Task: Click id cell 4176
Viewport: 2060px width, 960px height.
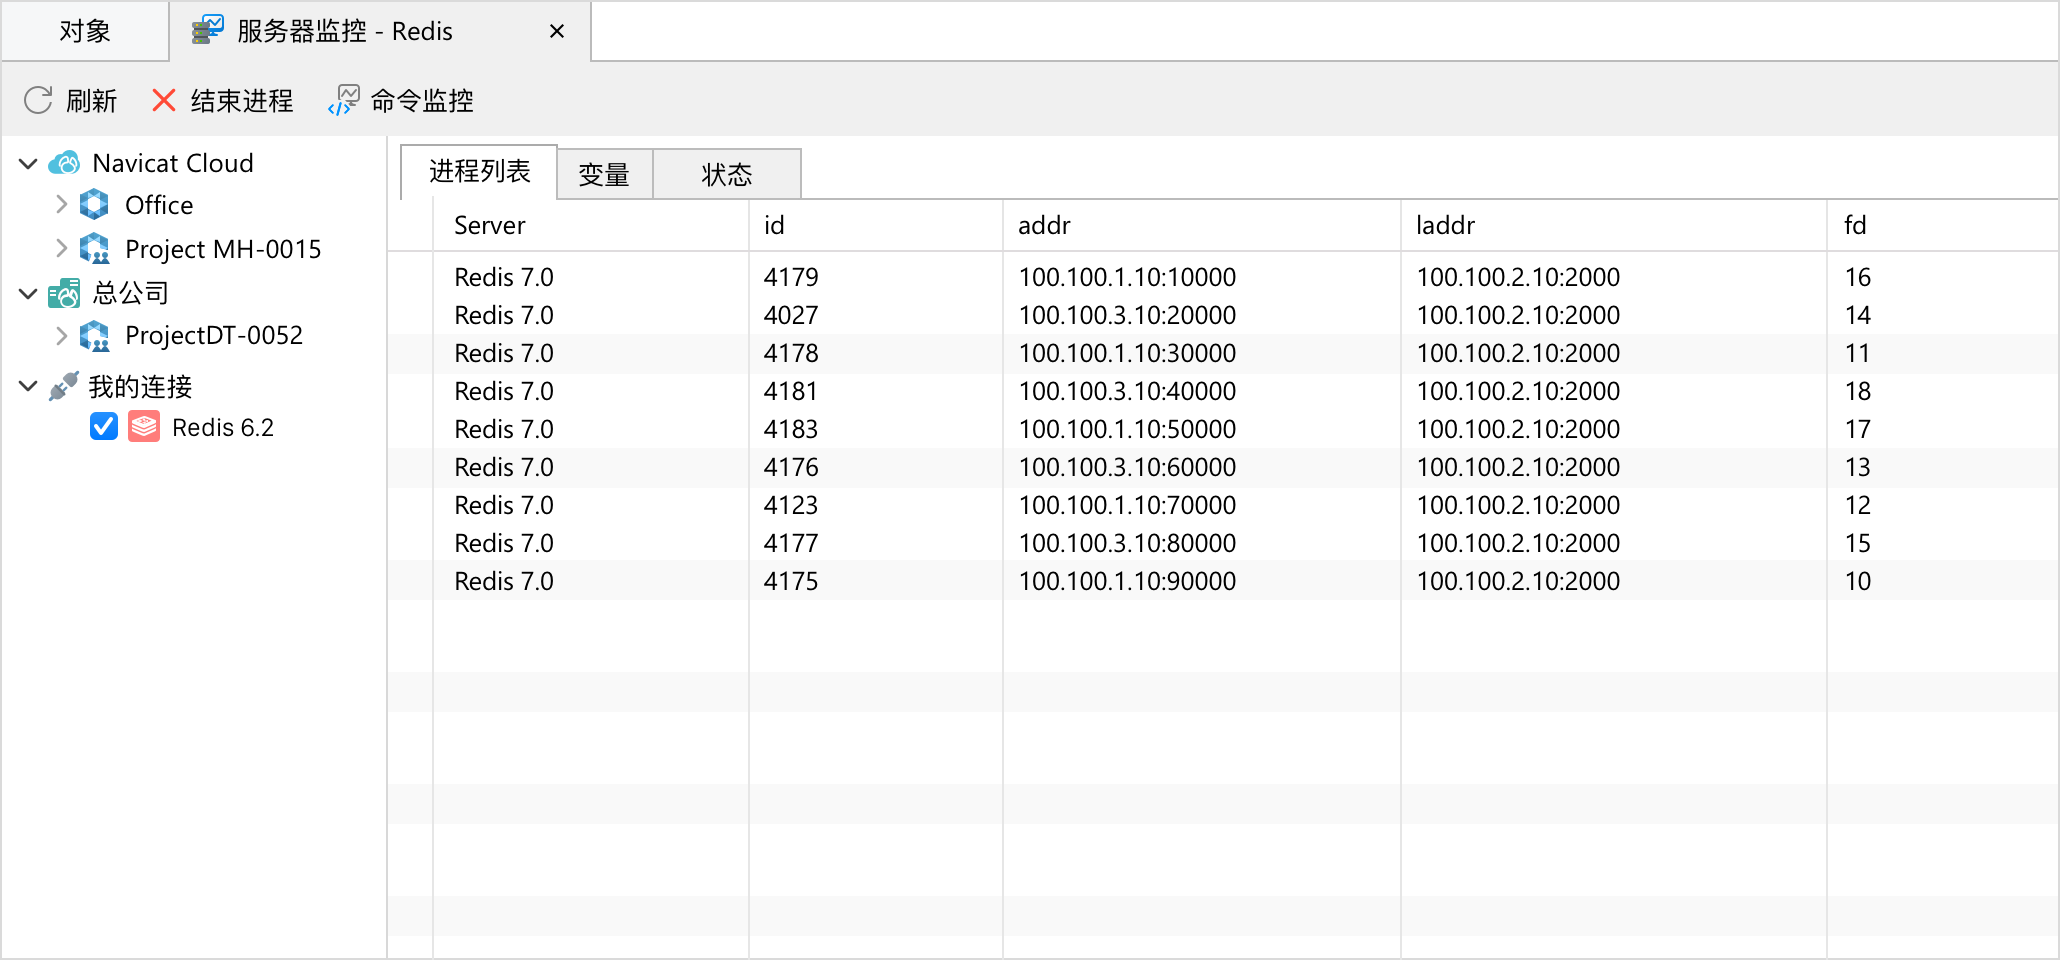Action: (791, 467)
